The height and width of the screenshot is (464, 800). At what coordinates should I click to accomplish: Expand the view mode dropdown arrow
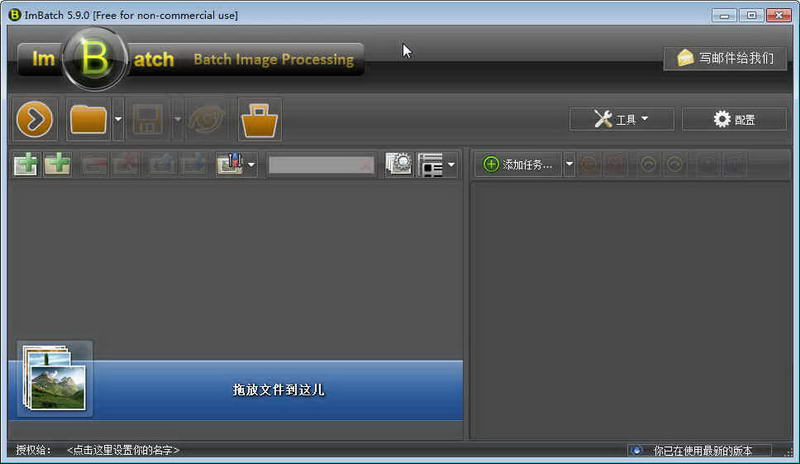pos(451,164)
